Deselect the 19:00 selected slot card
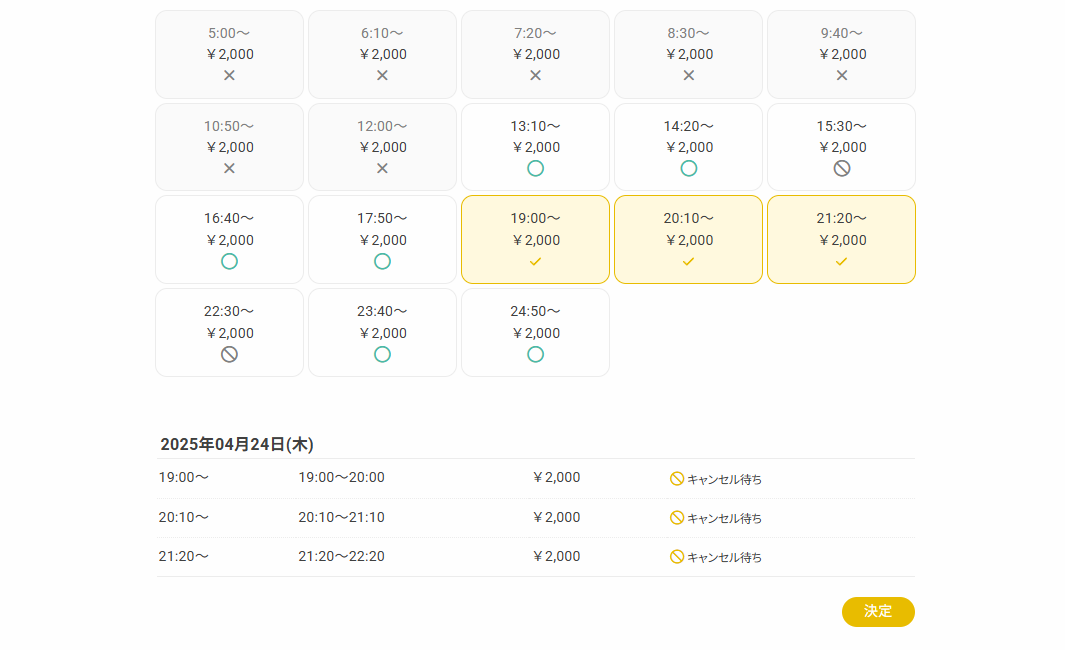 pyautogui.click(x=535, y=240)
